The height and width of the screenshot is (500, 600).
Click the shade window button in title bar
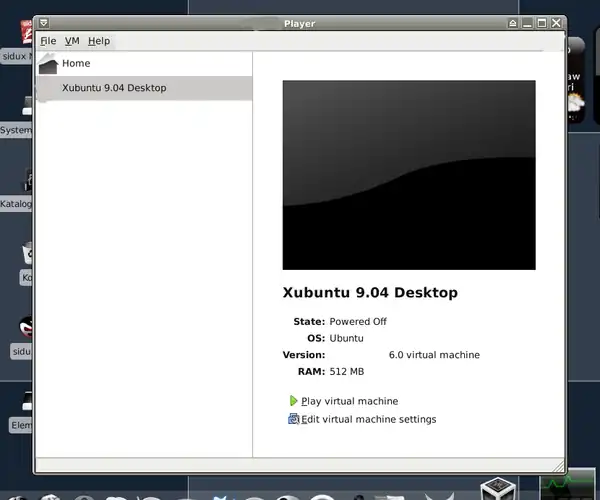tap(513, 22)
